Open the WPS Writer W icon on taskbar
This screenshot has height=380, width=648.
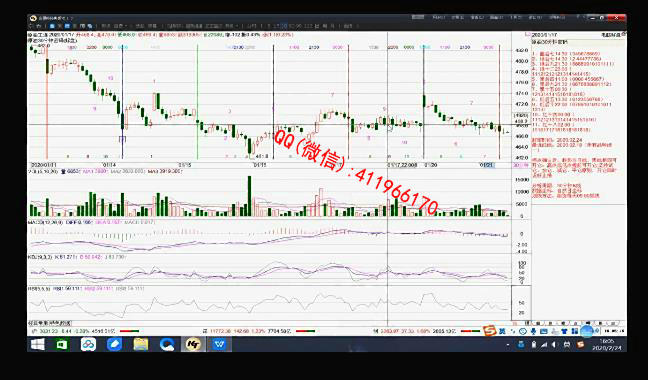(x=219, y=344)
